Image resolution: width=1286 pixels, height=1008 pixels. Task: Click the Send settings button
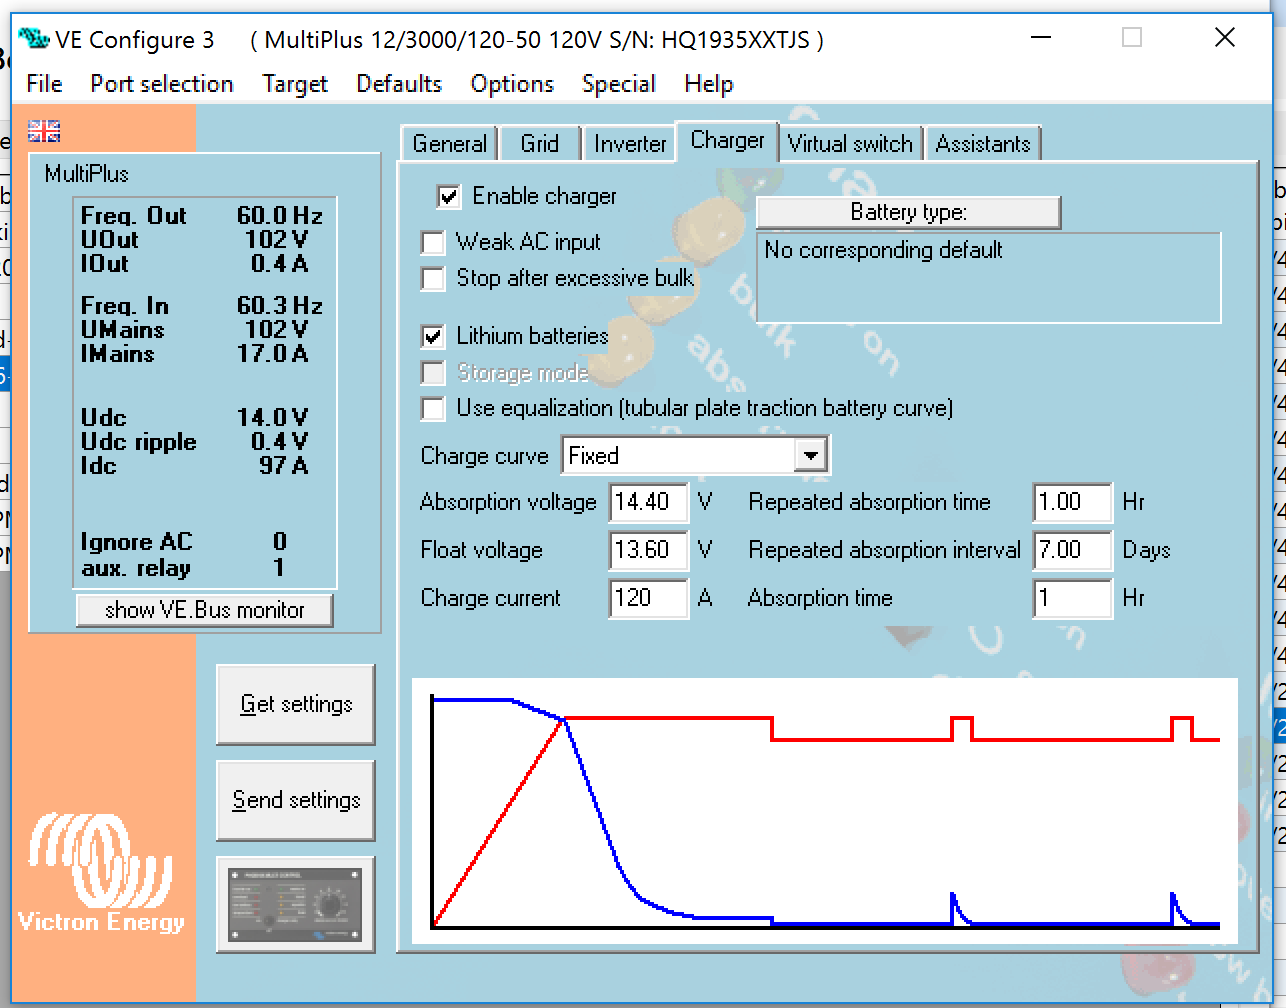tap(296, 801)
